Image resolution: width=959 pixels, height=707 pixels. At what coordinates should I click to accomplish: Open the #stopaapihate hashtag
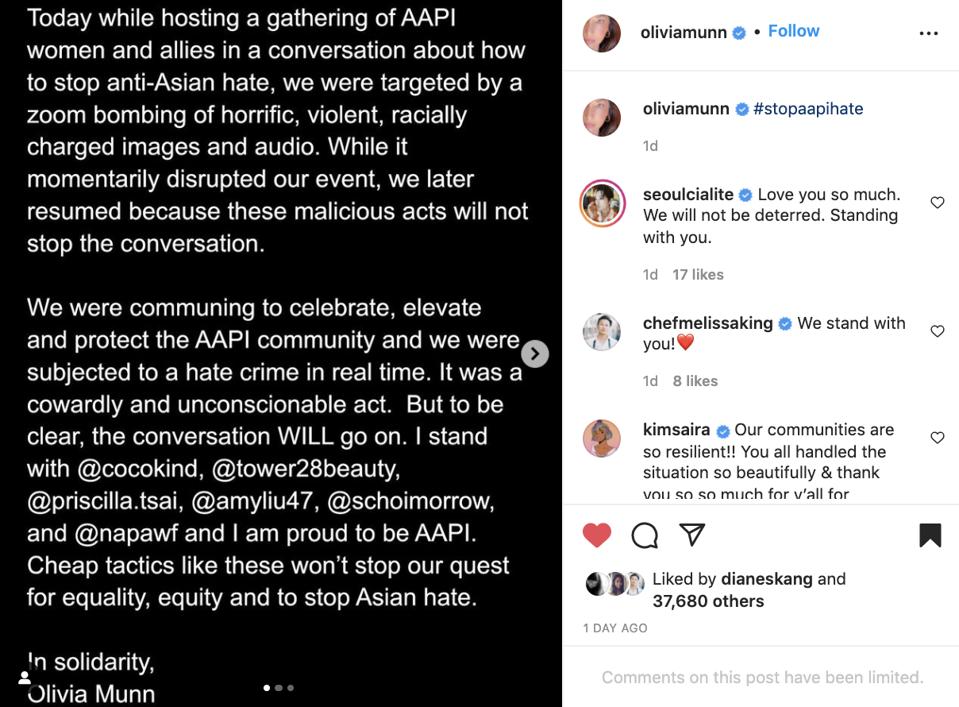point(808,109)
